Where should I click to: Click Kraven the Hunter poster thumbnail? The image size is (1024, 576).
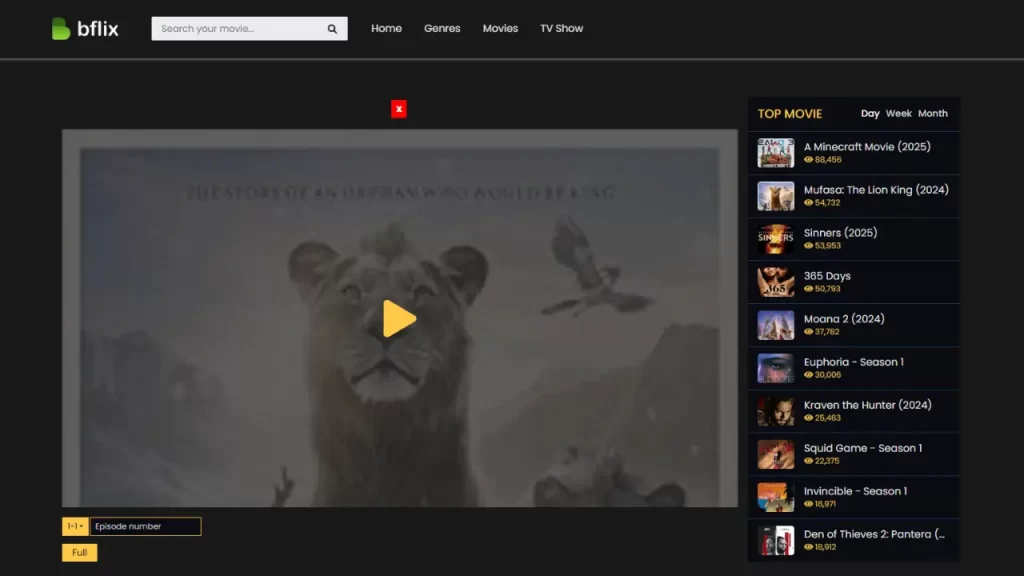pyautogui.click(x=776, y=411)
